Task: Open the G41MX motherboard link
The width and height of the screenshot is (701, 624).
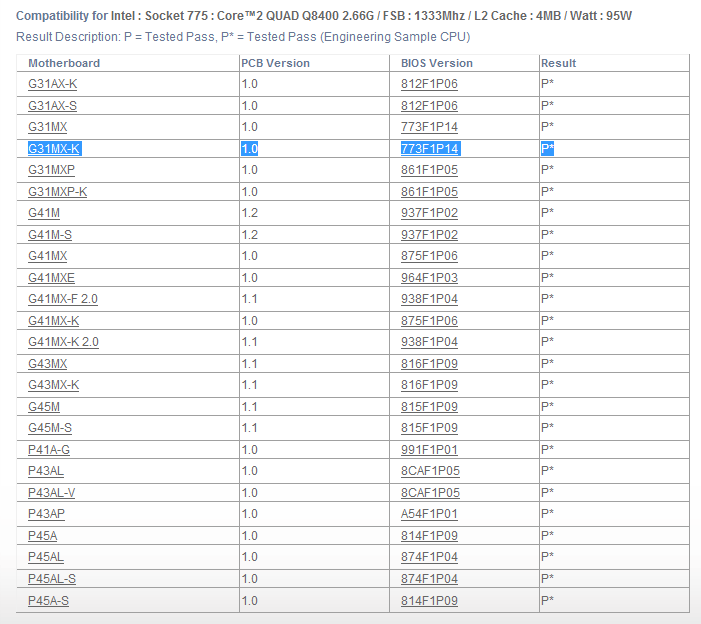Action: click(47, 256)
